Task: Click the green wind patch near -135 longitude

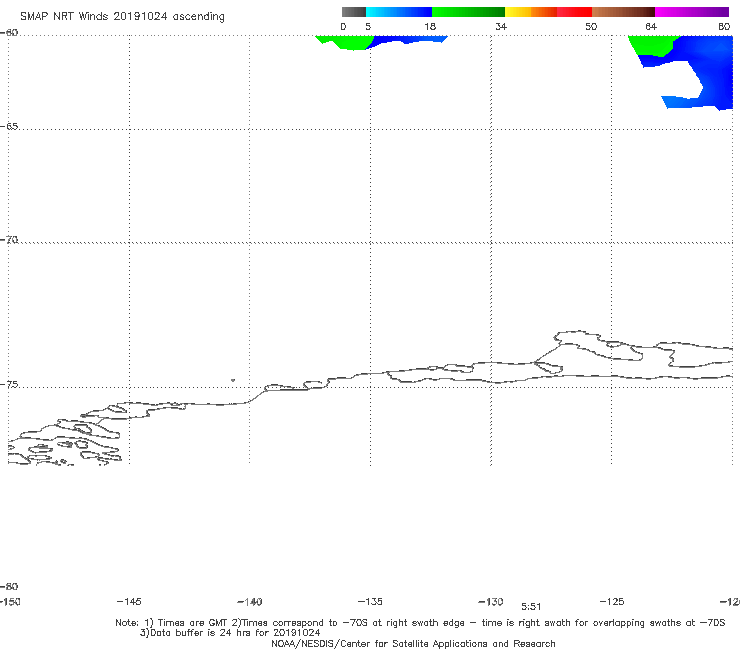Action: 347,42
